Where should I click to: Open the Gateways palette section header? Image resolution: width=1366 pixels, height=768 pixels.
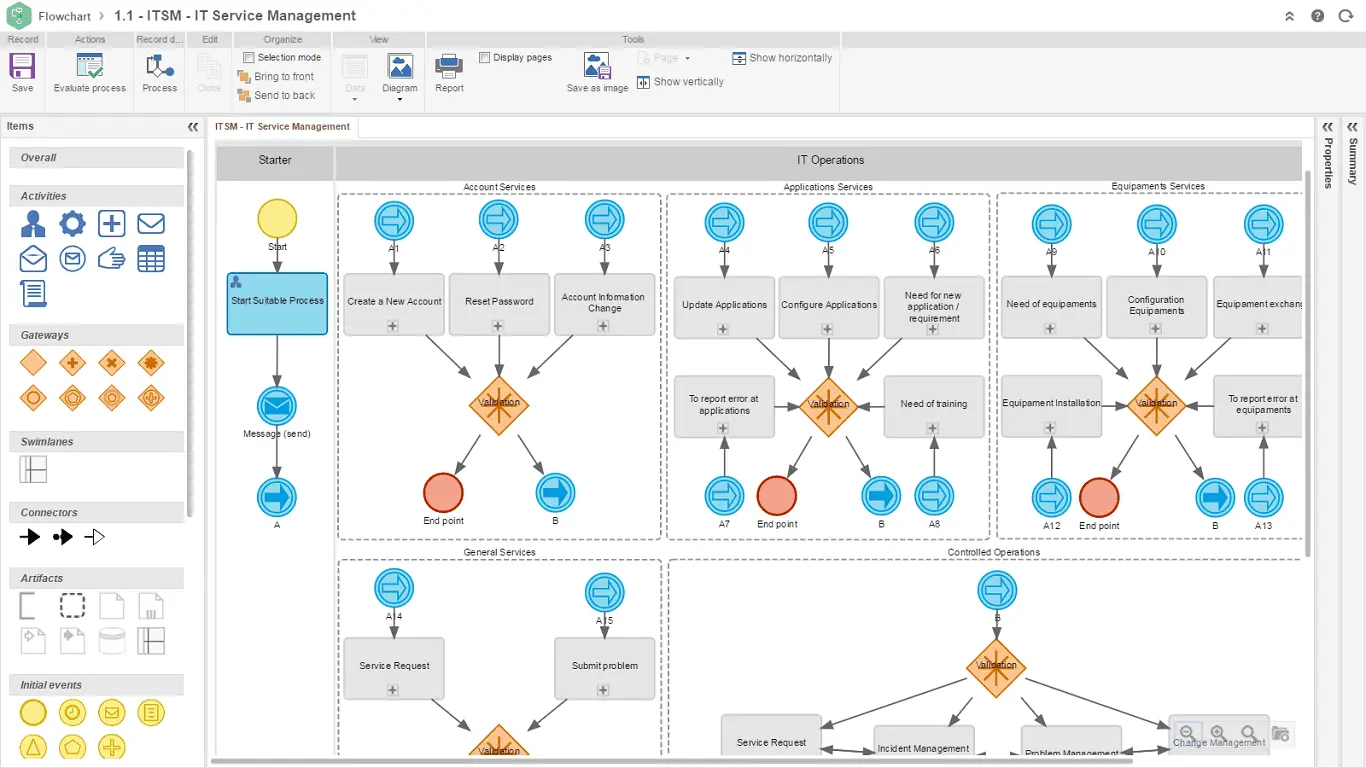point(97,335)
